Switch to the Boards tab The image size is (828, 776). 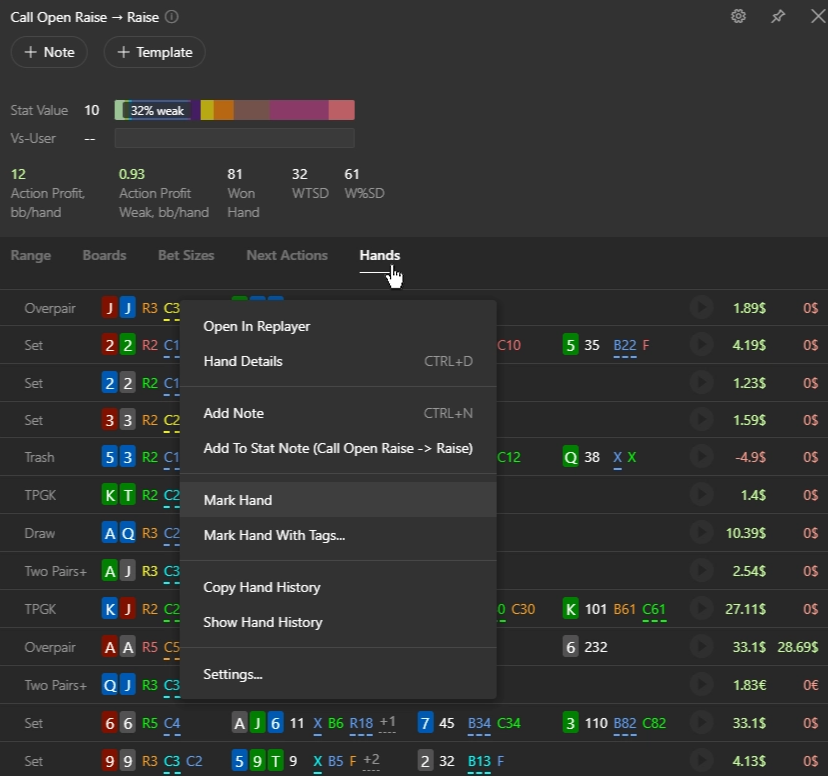coord(105,255)
